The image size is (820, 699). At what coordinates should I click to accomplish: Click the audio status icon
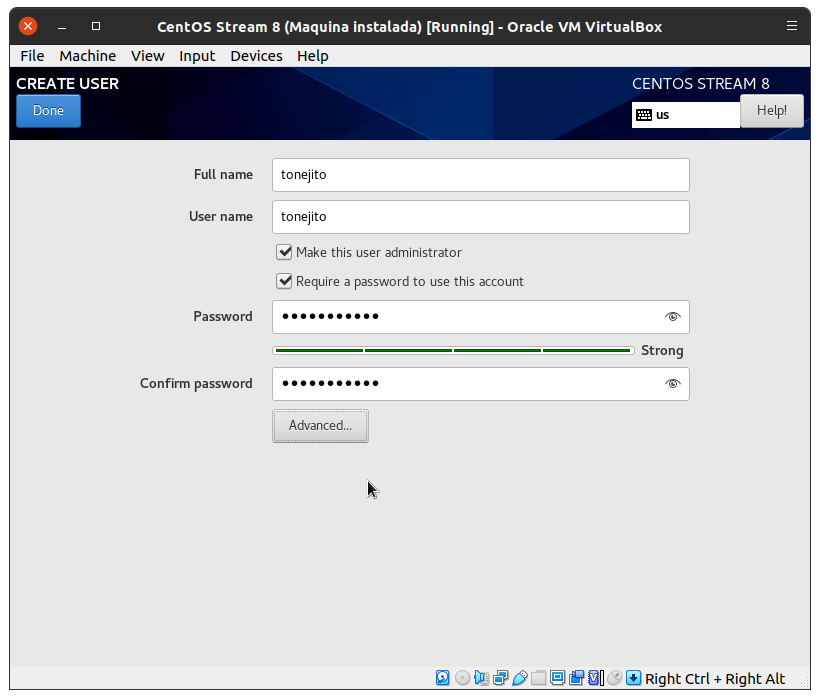481,678
